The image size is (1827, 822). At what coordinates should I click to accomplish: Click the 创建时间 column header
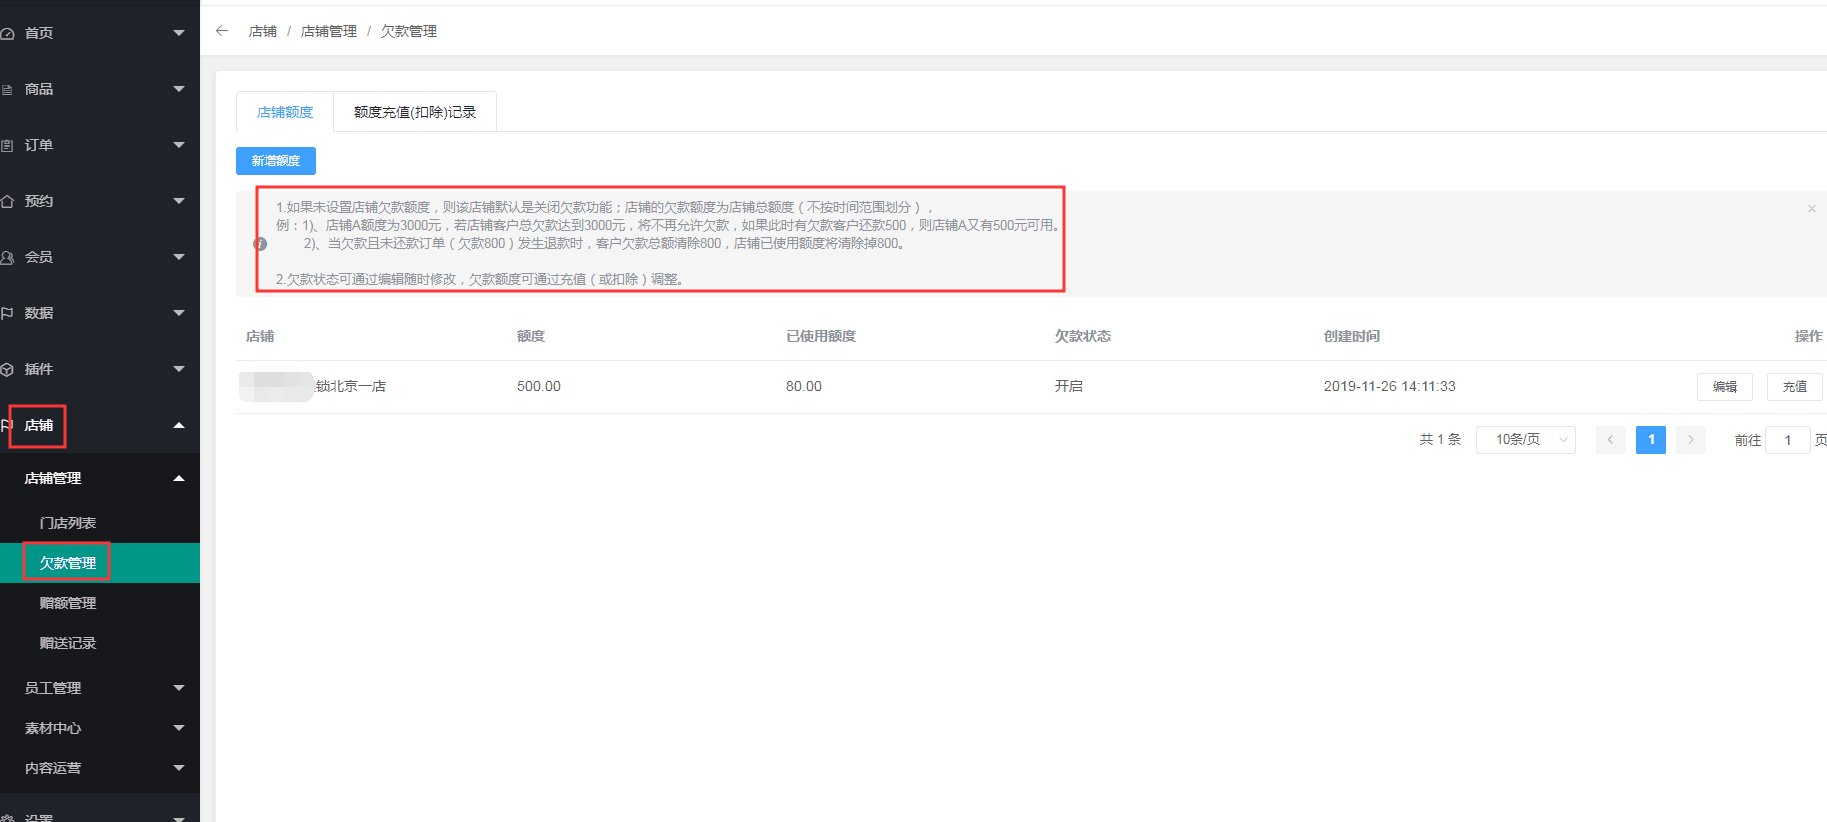(x=1352, y=336)
